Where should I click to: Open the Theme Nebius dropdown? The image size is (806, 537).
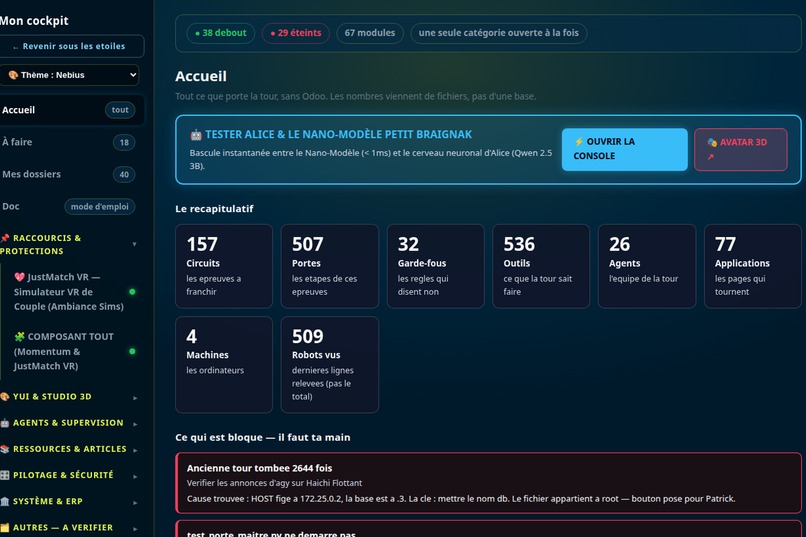(69, 75)
